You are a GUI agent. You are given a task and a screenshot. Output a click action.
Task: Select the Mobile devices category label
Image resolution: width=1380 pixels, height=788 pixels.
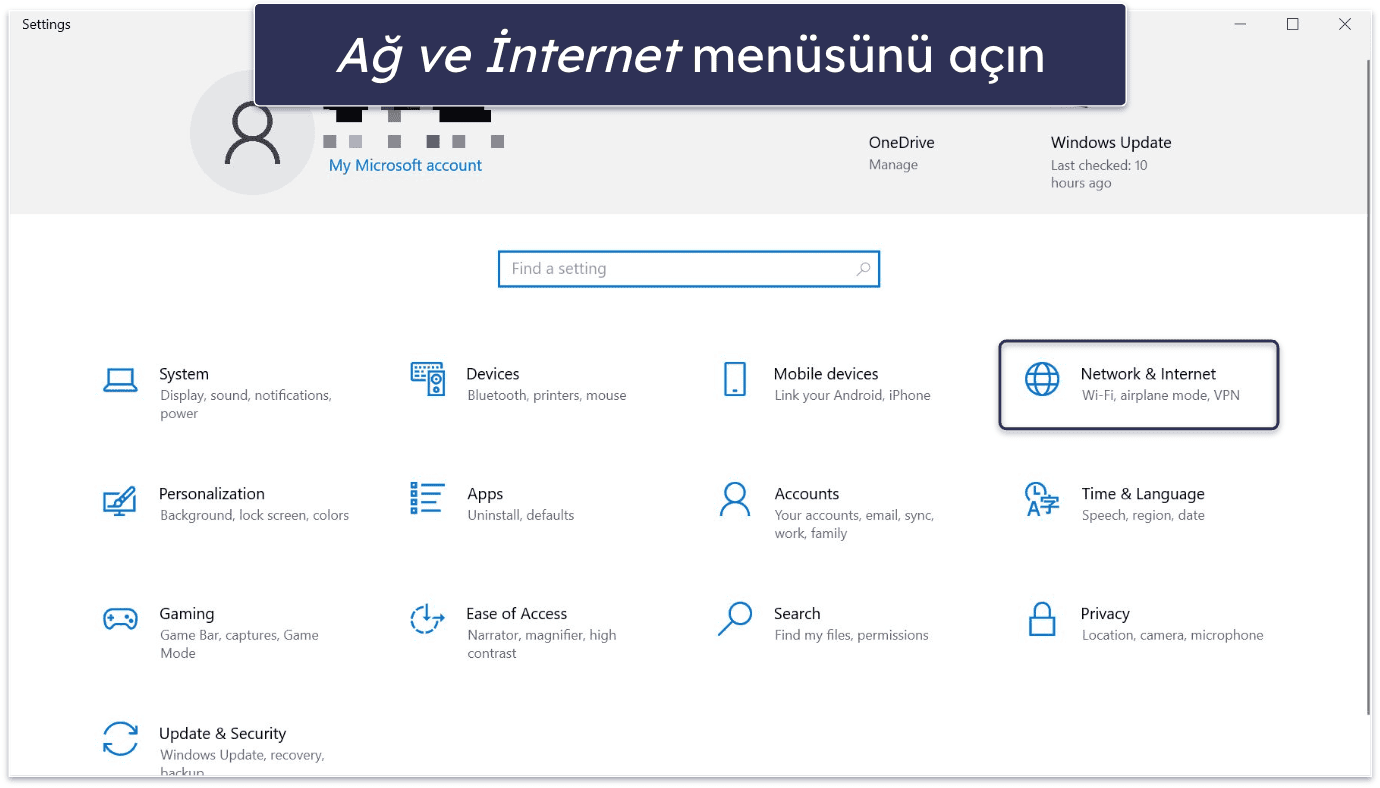[x=826, y=374]
